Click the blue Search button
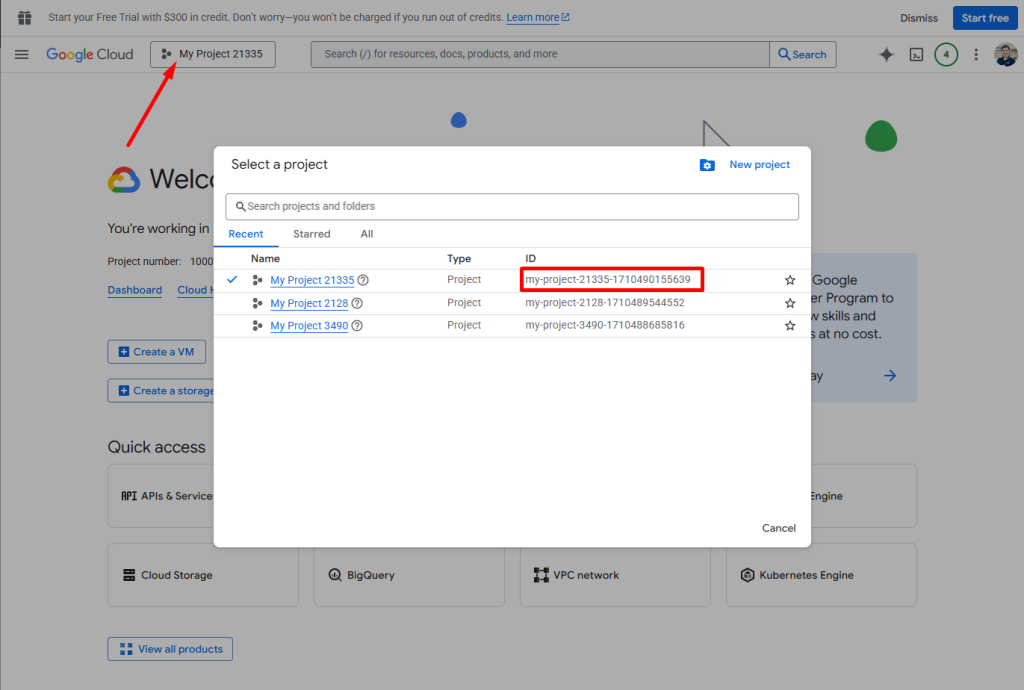 (803, 54)
